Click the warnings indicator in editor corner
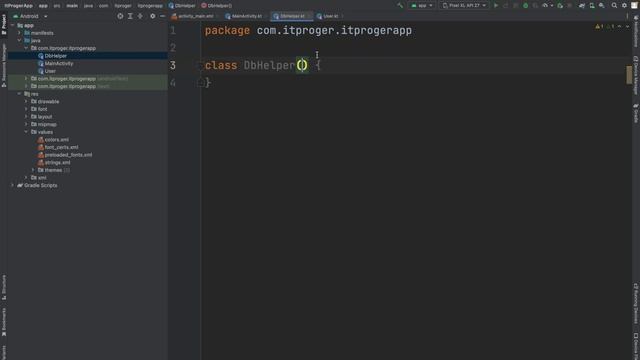 click(604, 27)
